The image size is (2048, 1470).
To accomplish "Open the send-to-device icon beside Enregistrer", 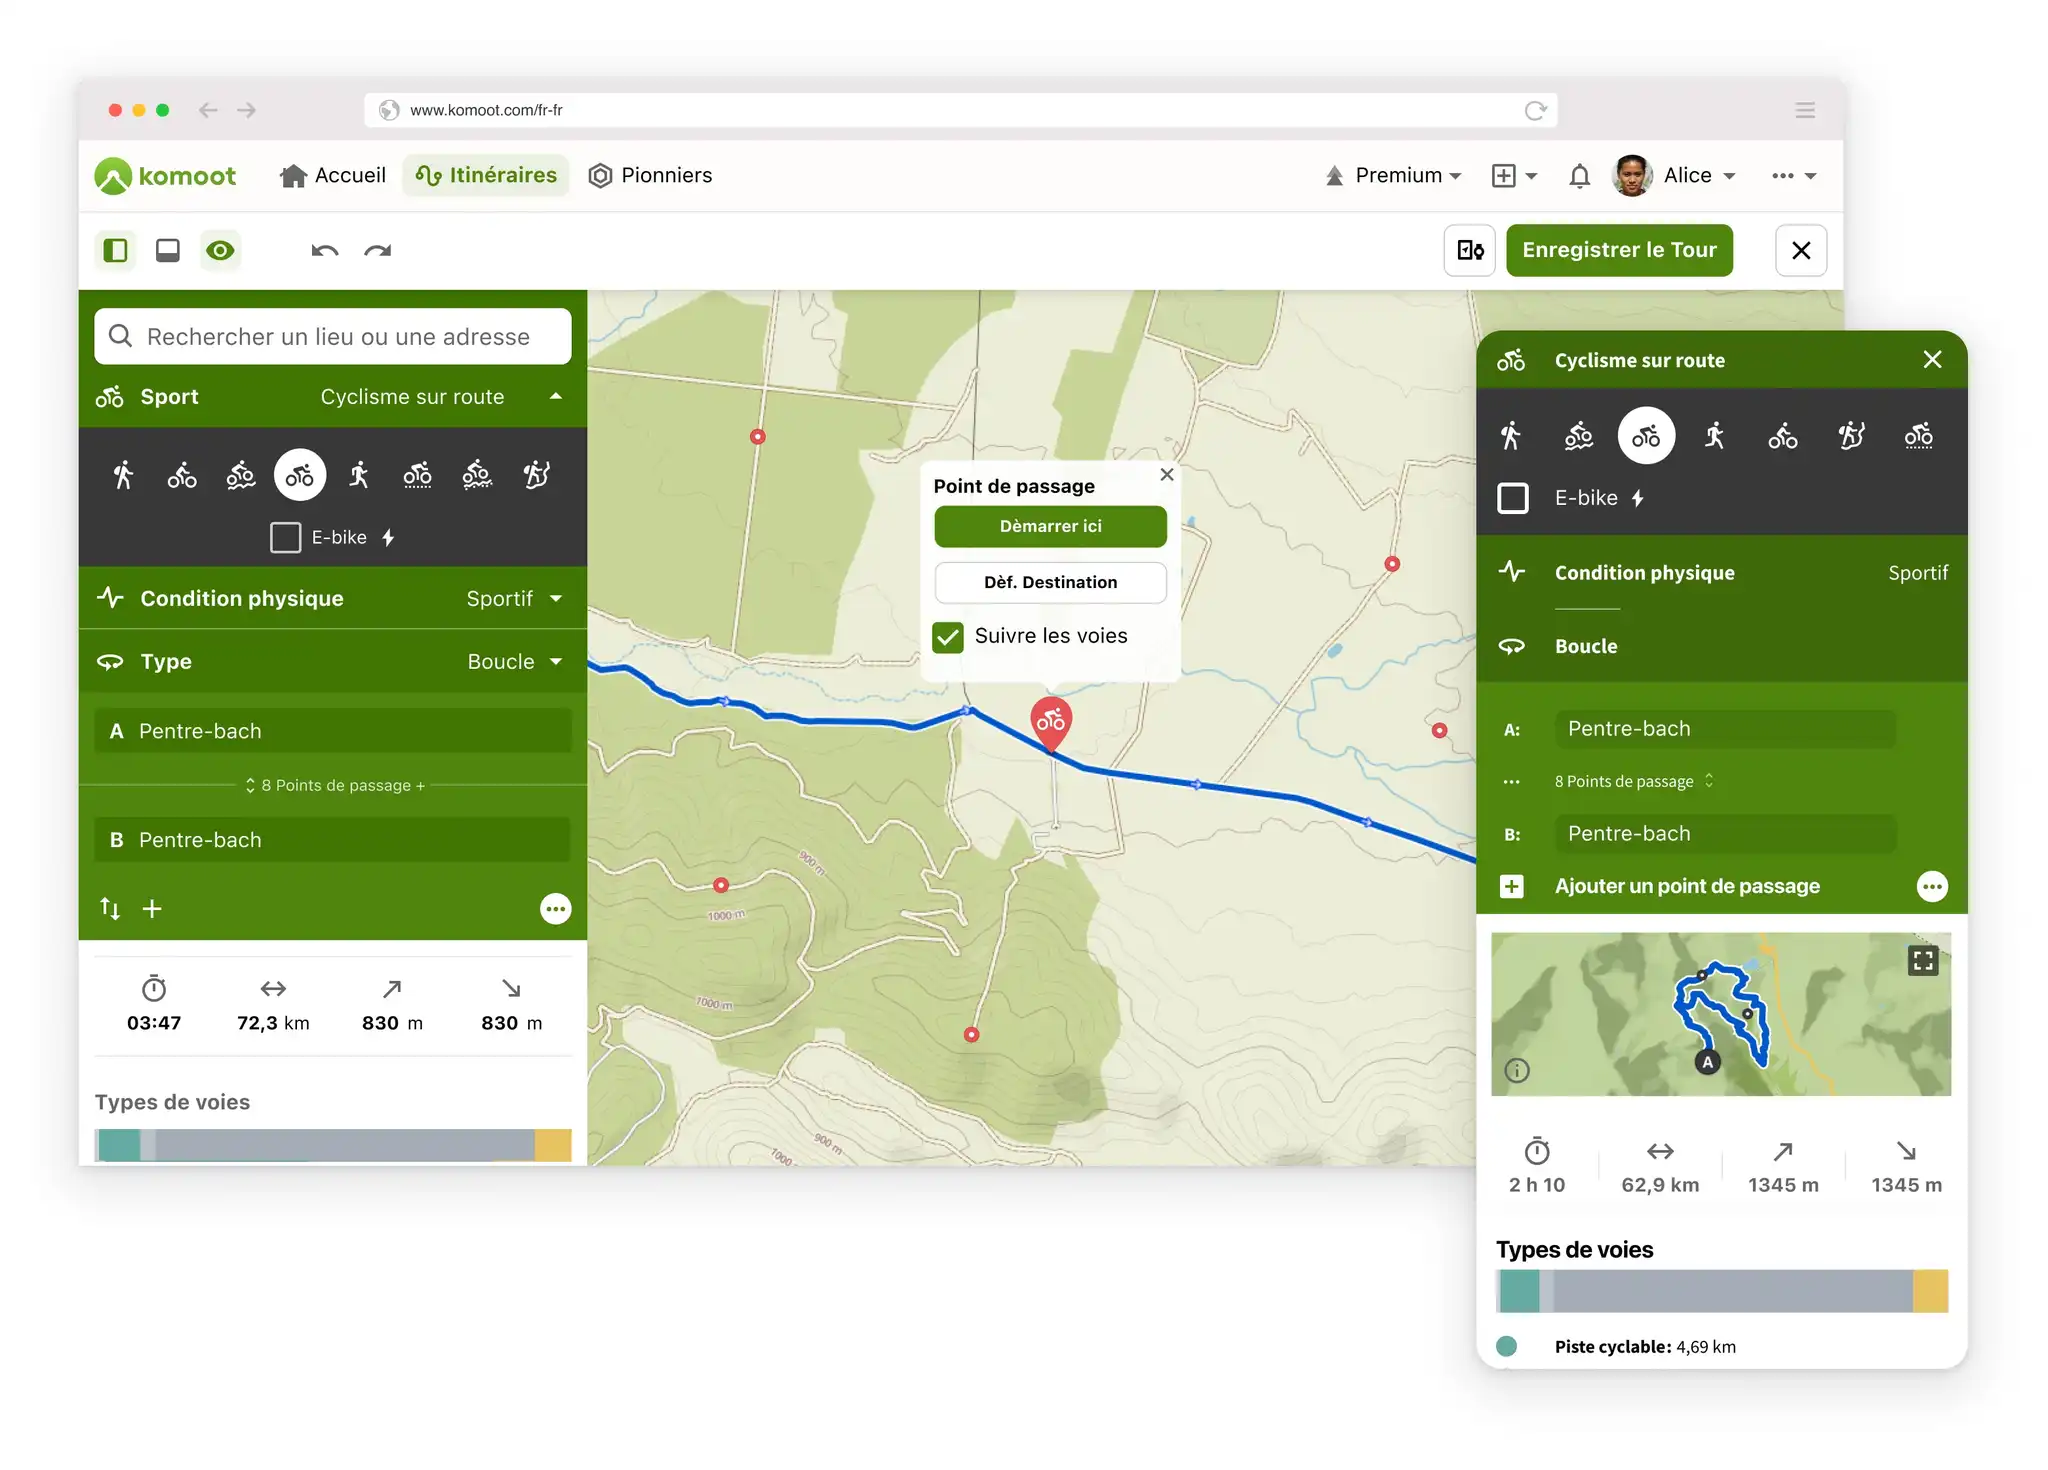I will click(1469, 251).
